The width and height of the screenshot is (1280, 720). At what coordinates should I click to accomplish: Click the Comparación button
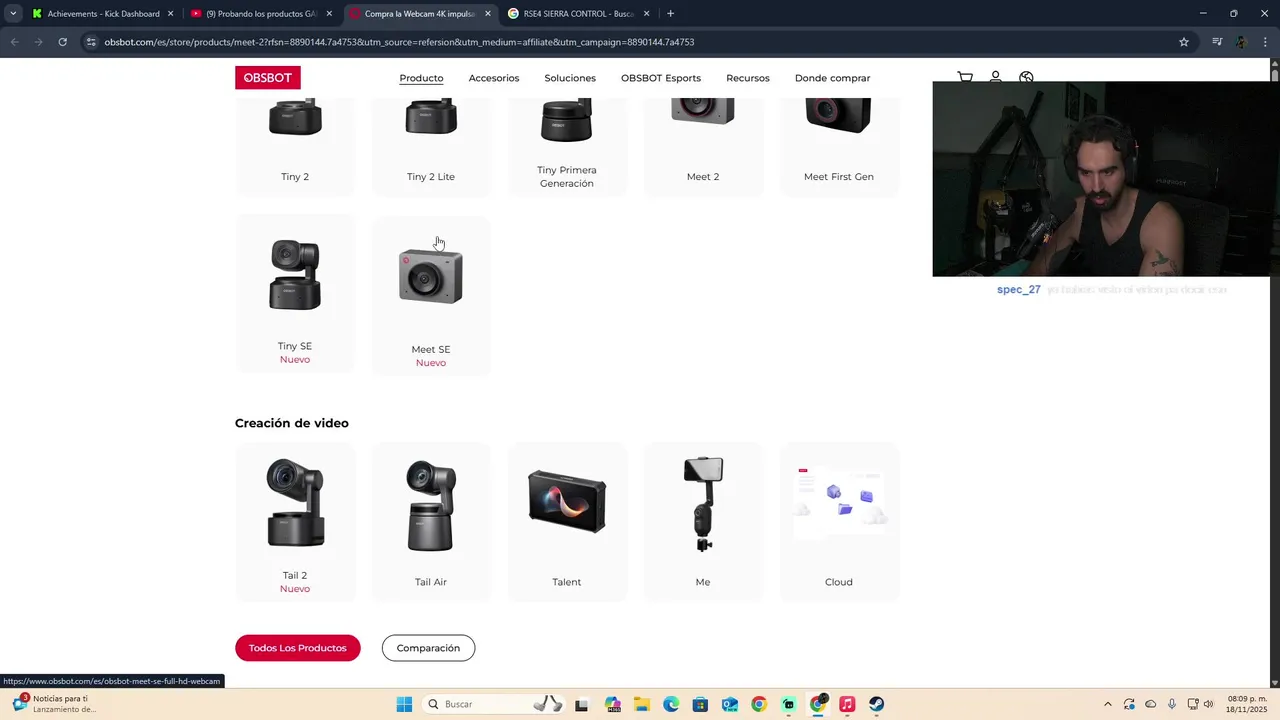pyautogui.click(x=428, y=648)
